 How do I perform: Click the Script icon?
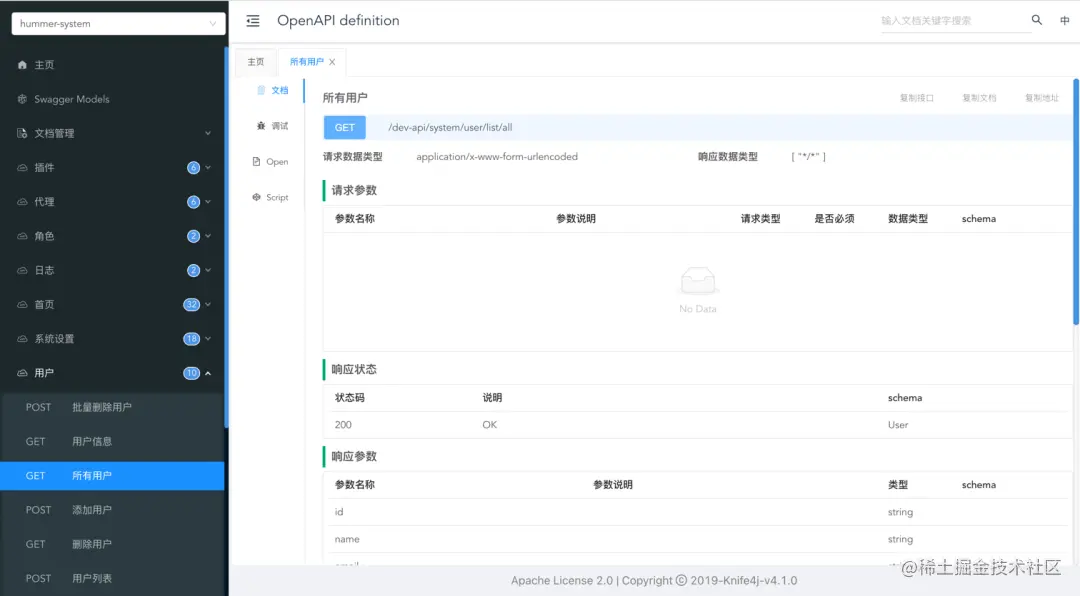256,197
